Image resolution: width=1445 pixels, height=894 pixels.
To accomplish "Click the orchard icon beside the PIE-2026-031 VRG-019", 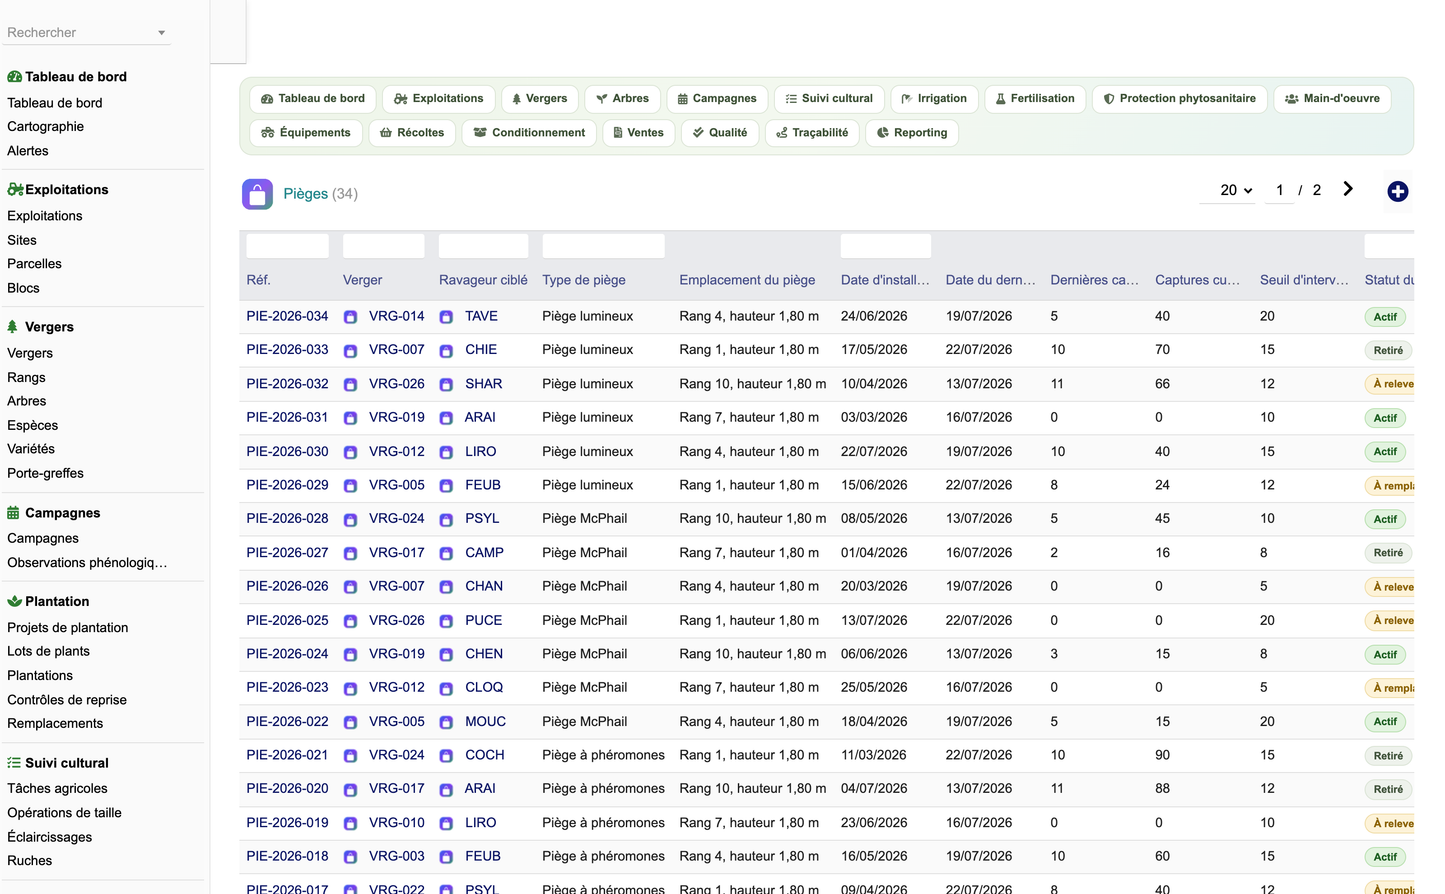I will click(x=350, y=418).
